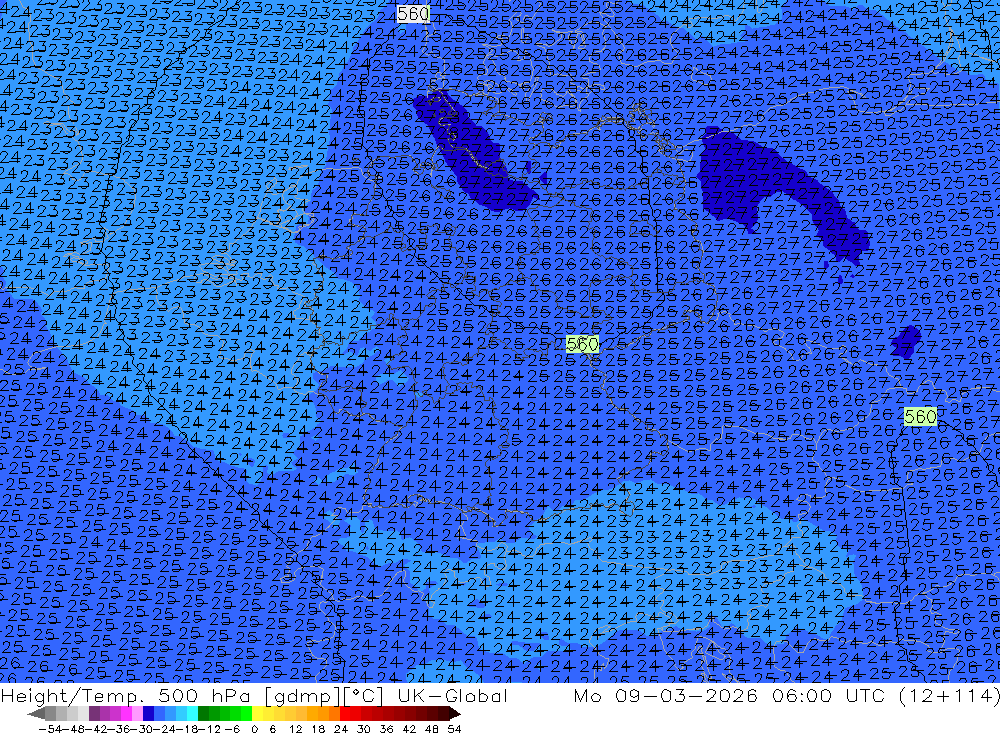This screenshot has width=1000, height=733.
Task: Click the 560 contour label on the map's right side
Action: click(920, 417)
